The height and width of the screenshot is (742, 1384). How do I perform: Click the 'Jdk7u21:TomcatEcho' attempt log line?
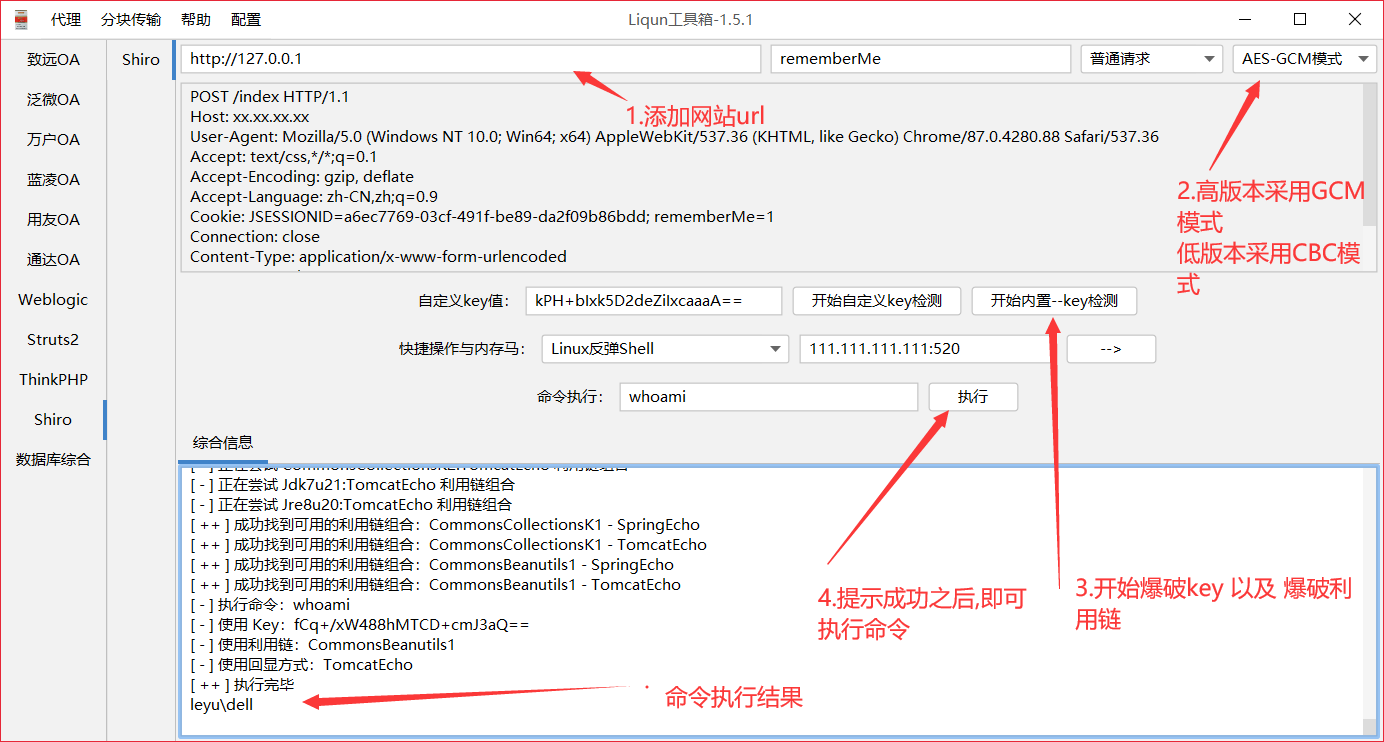(x=353, y=485)
